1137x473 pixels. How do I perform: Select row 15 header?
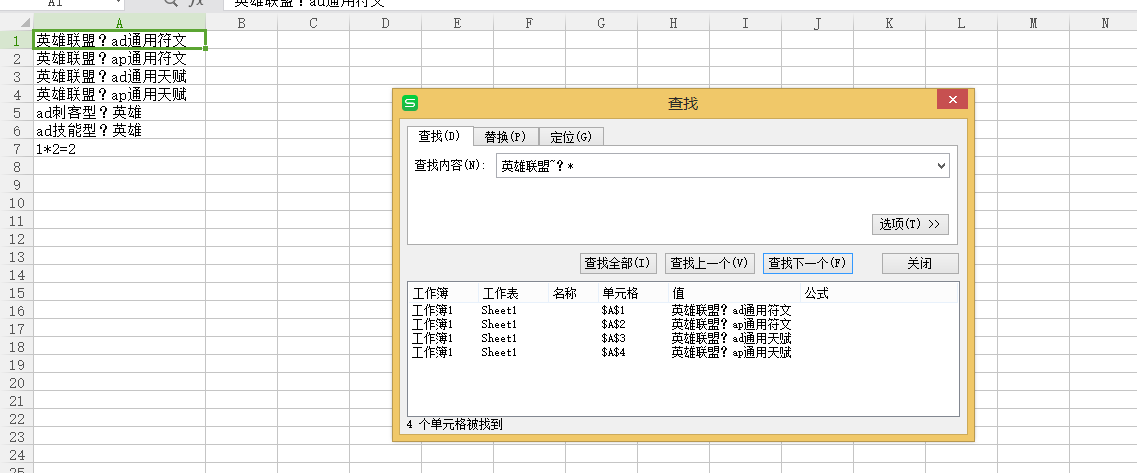coord(17,293)
